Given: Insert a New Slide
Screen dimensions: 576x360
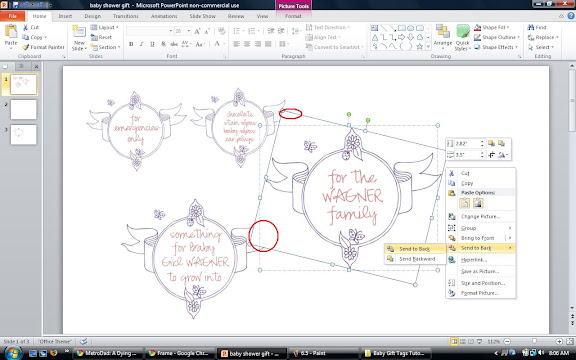Looking at the screenshot, I should pos(79,38).
